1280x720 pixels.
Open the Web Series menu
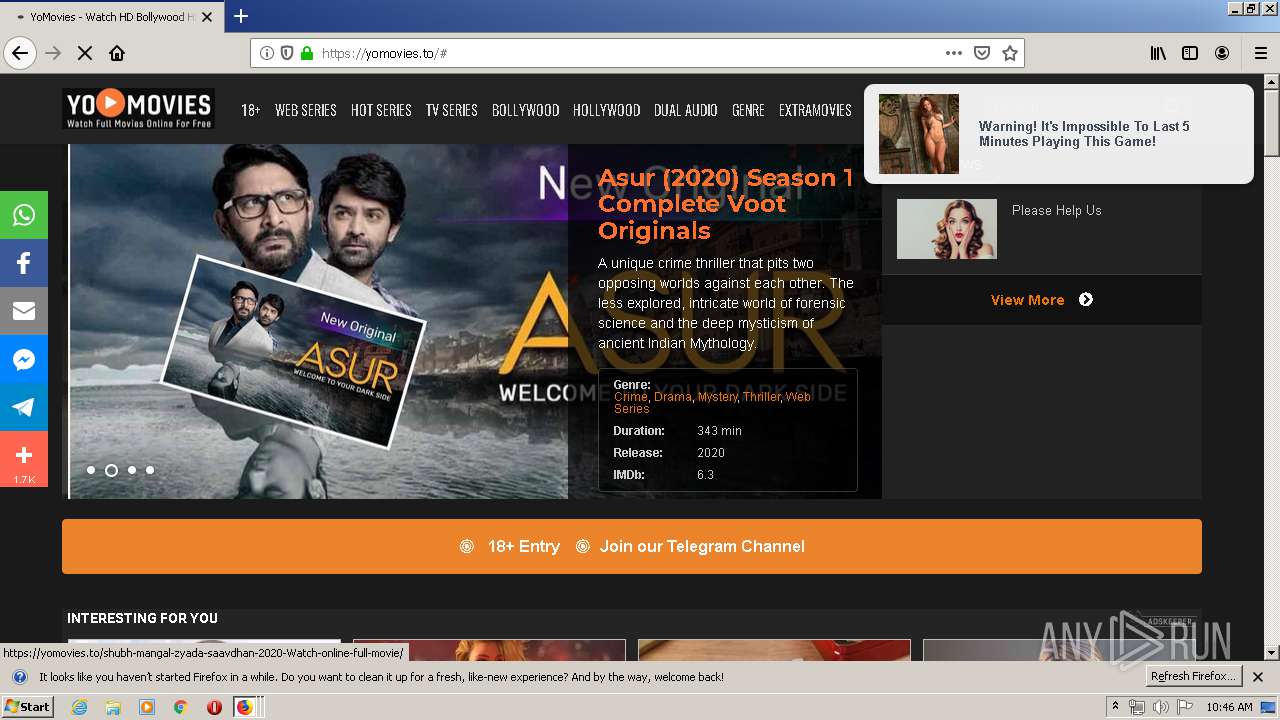point(306,110)
